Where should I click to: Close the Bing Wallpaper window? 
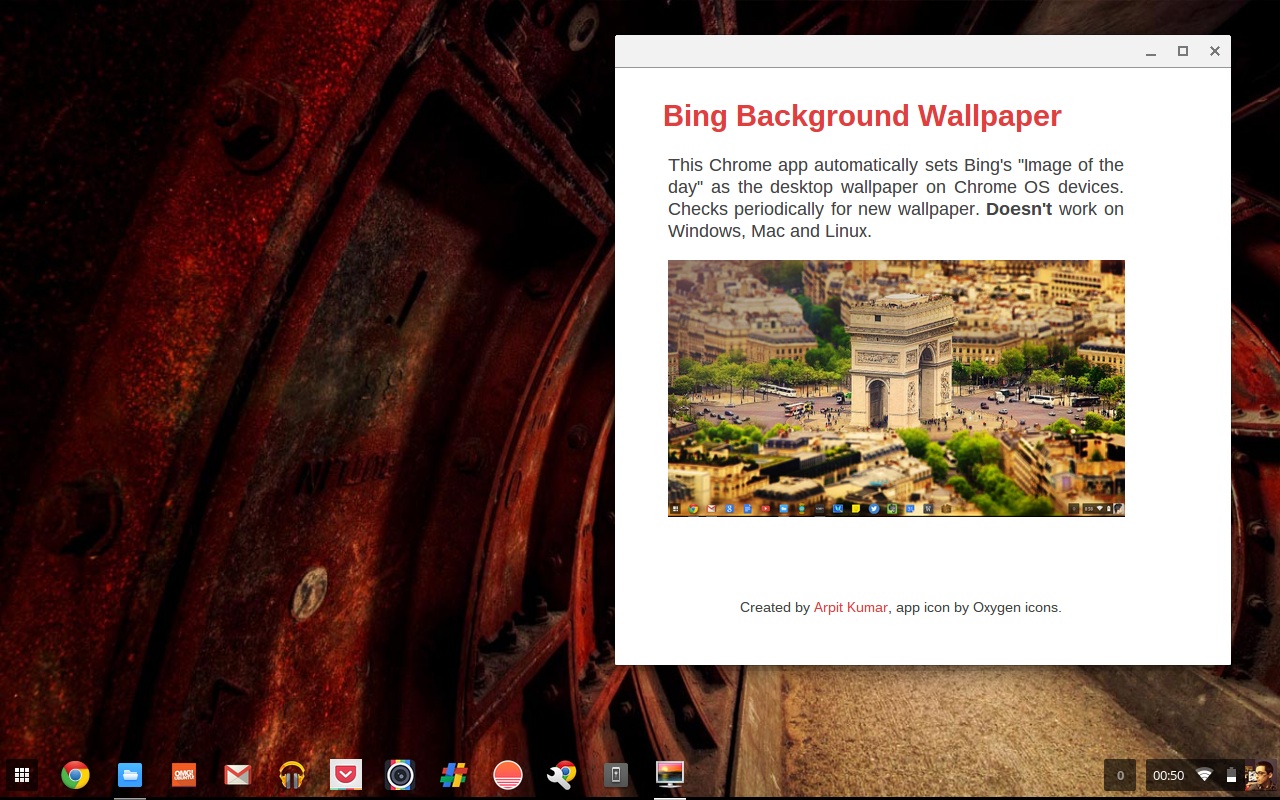pyautogui.click(x=1215, y=51)
